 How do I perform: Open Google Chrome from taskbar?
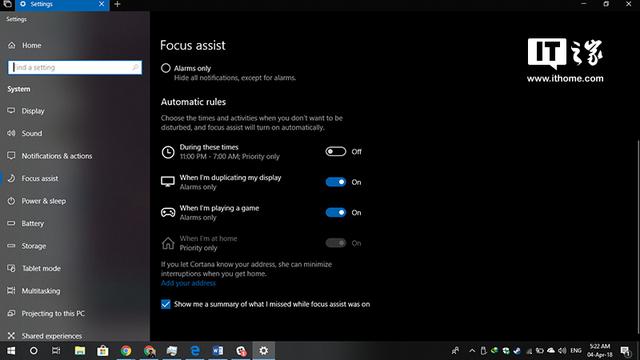pos(126,351)
